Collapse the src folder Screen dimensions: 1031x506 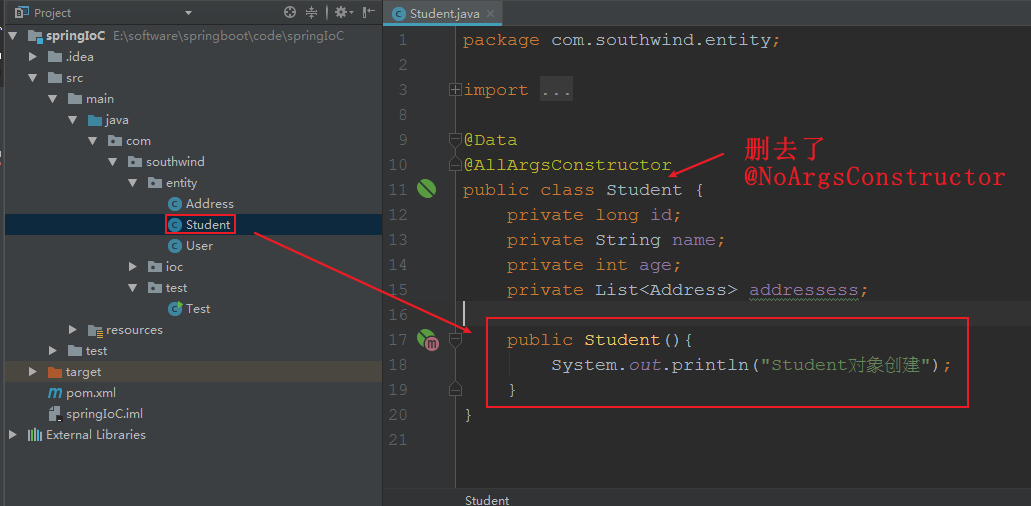click(x=33, y=78)
